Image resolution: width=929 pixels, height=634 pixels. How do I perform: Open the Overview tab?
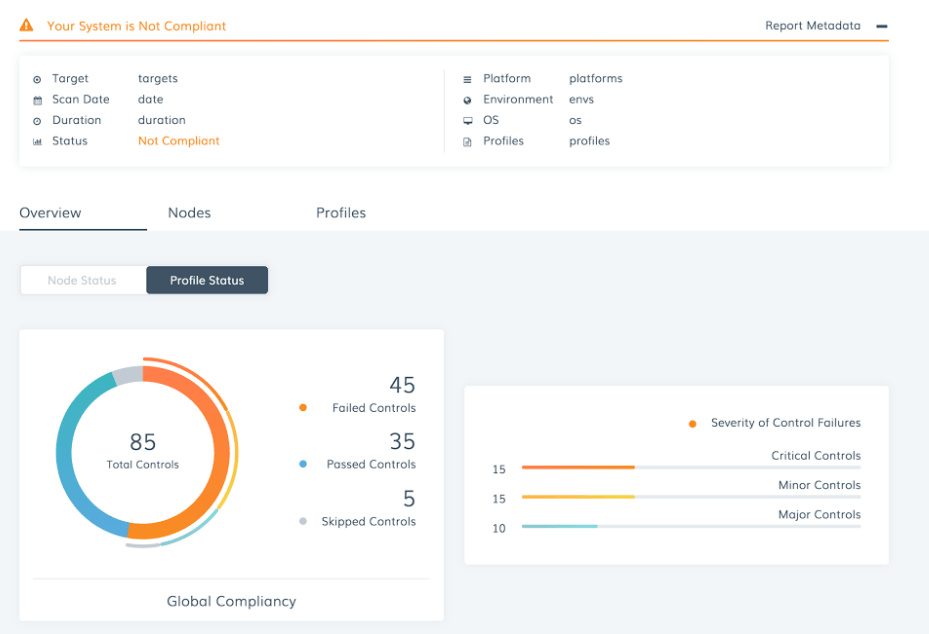pos(50,213)
